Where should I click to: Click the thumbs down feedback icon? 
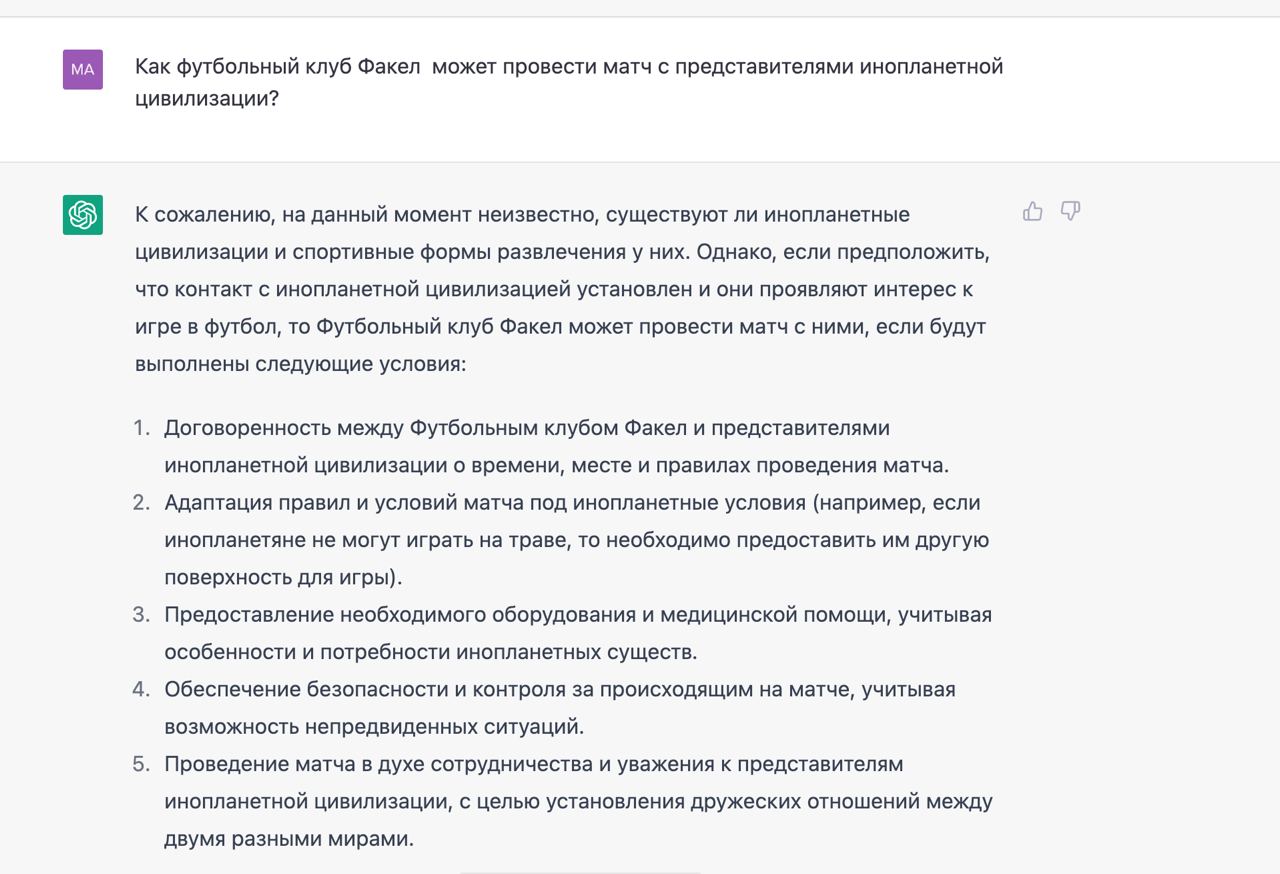pyautogui.click(x=1070, y=211)
